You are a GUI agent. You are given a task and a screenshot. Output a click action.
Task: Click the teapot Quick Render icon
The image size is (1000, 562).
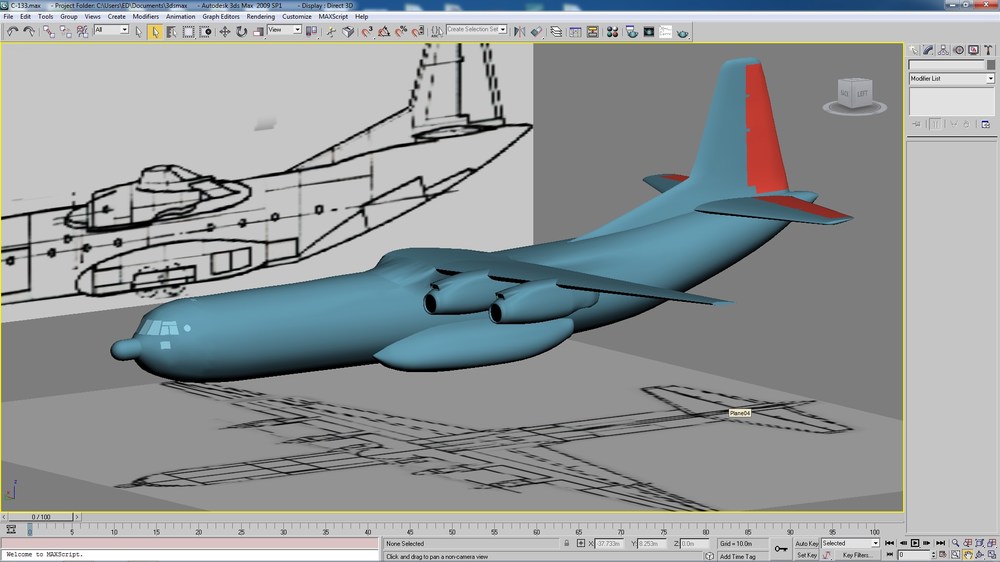[682, 32]
